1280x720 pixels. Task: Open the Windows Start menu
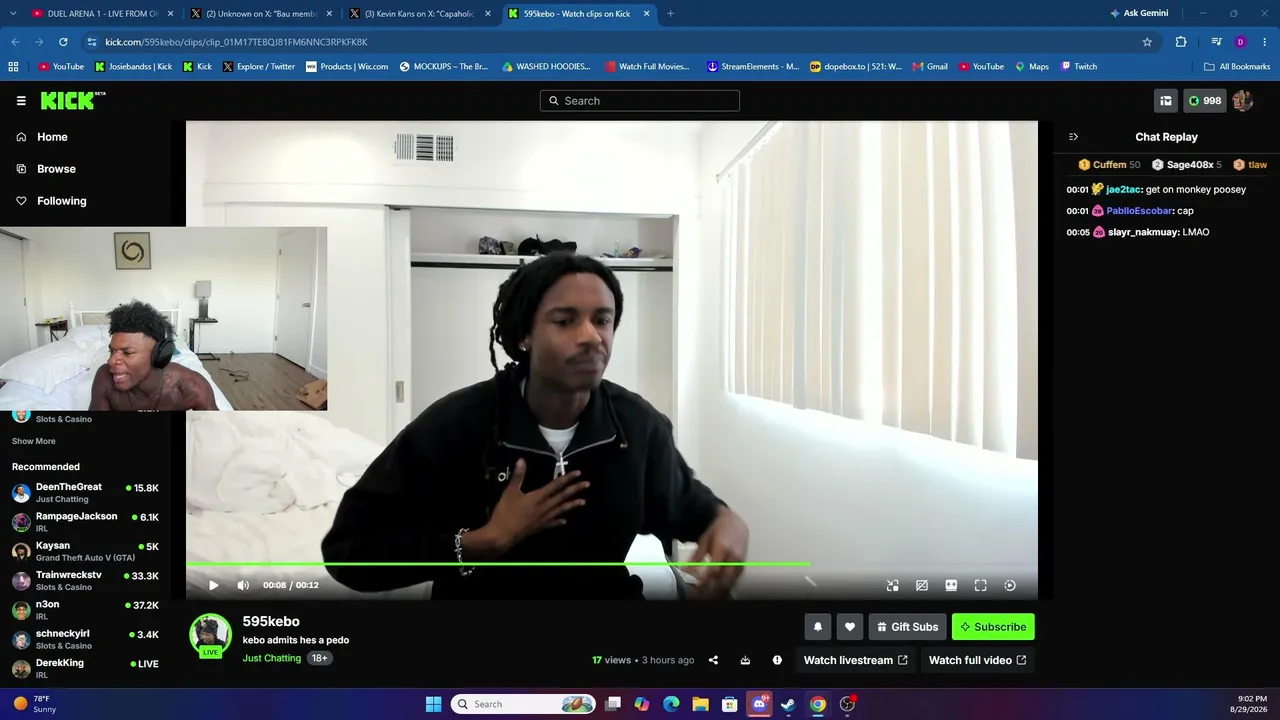pyautogui.click(x=433, y=704)
